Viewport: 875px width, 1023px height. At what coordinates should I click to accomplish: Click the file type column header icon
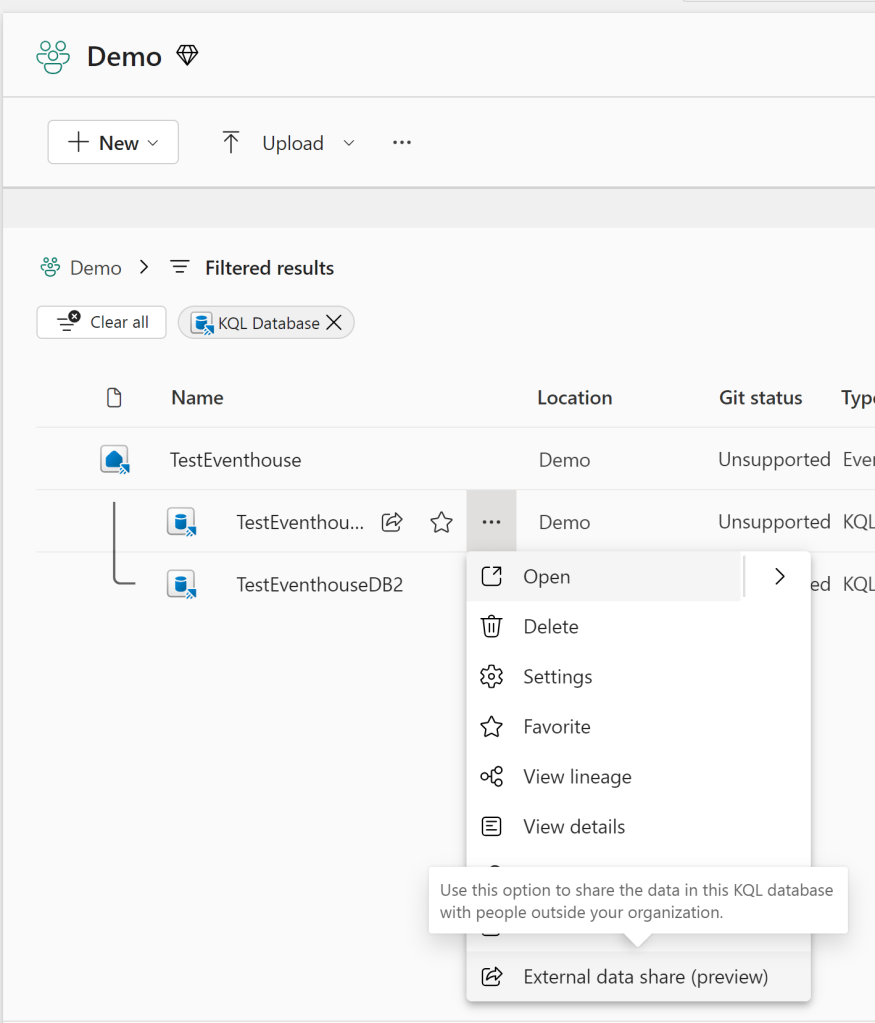[114, 398]
